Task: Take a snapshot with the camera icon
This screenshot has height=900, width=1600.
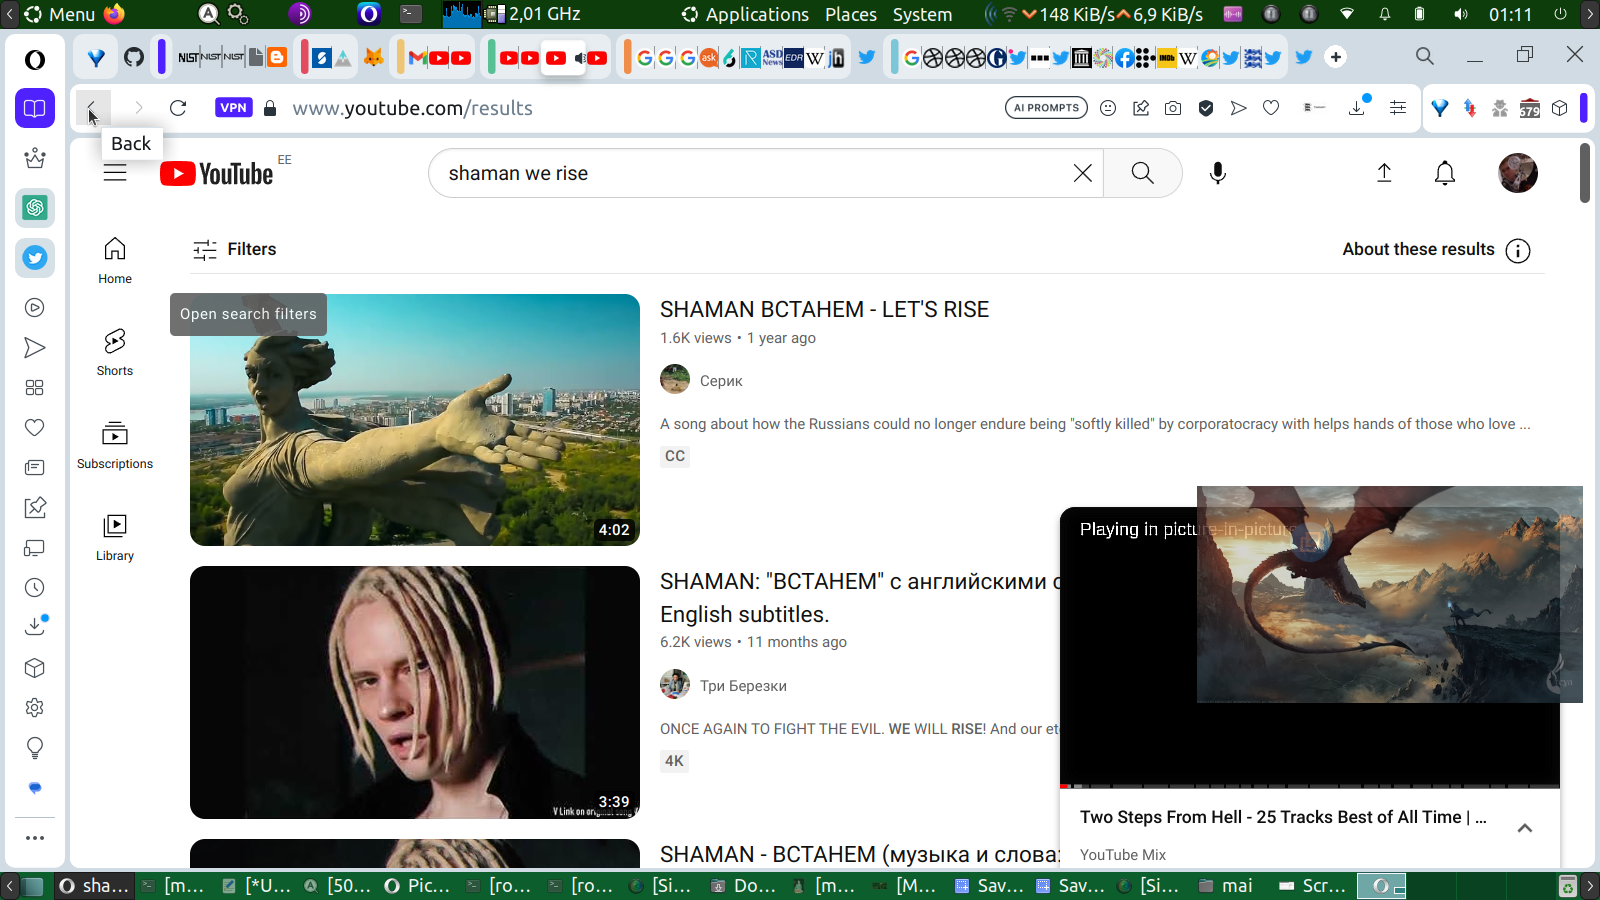Action: tap(1173, 108)
